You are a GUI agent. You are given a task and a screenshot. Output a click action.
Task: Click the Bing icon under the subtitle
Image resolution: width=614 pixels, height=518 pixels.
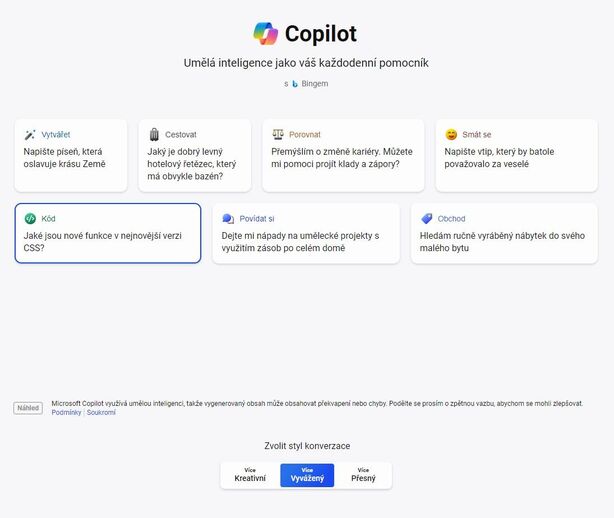coord(295,84)
